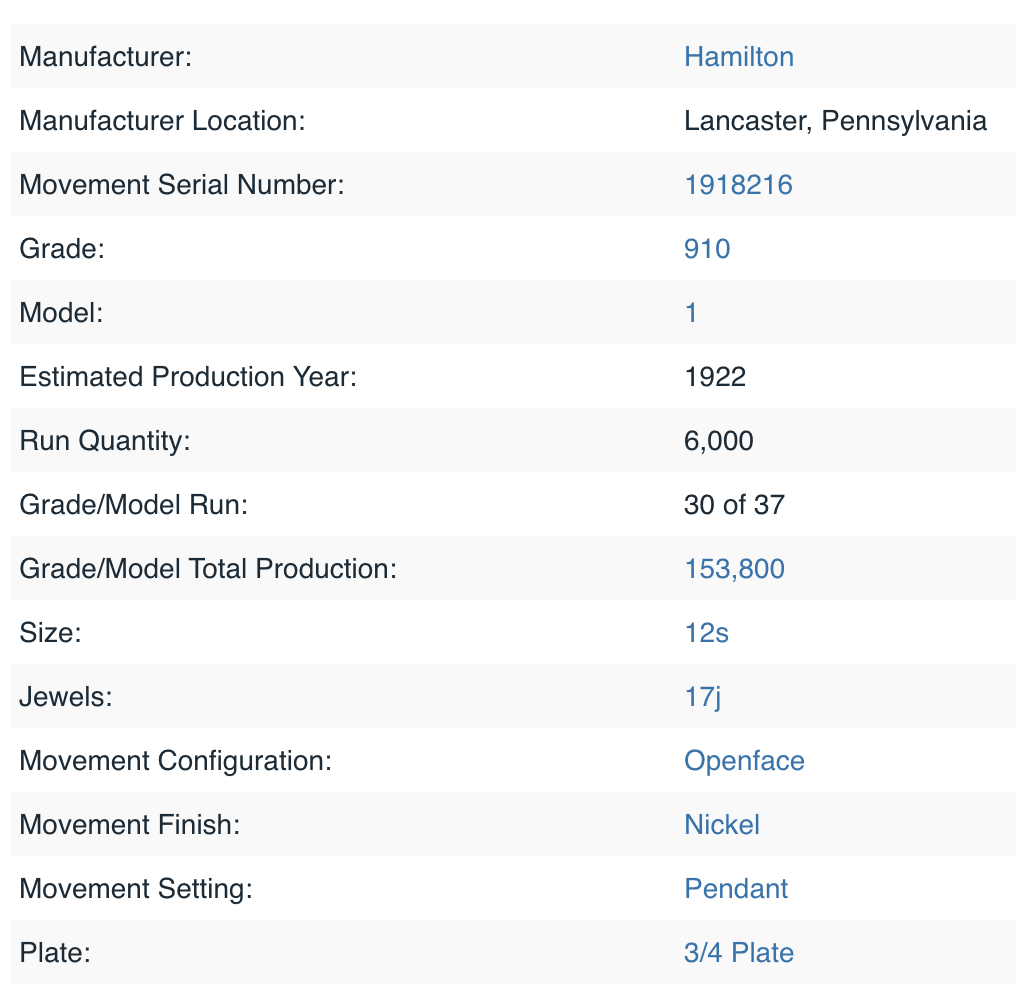This screenshot has height=984, width=1016.
Task: Click the Movement Configuration label
Action: pyautogui.click(x=175, y=761)
